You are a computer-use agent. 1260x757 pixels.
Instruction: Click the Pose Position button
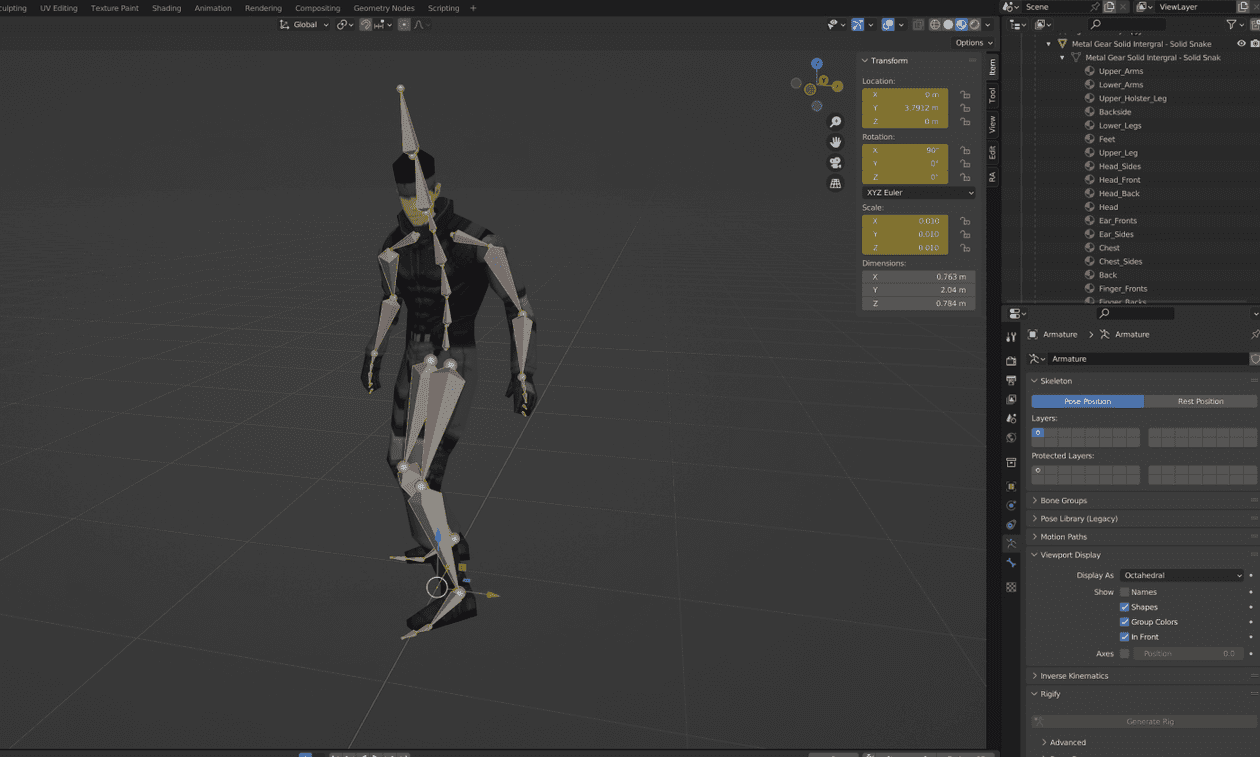1087,401
